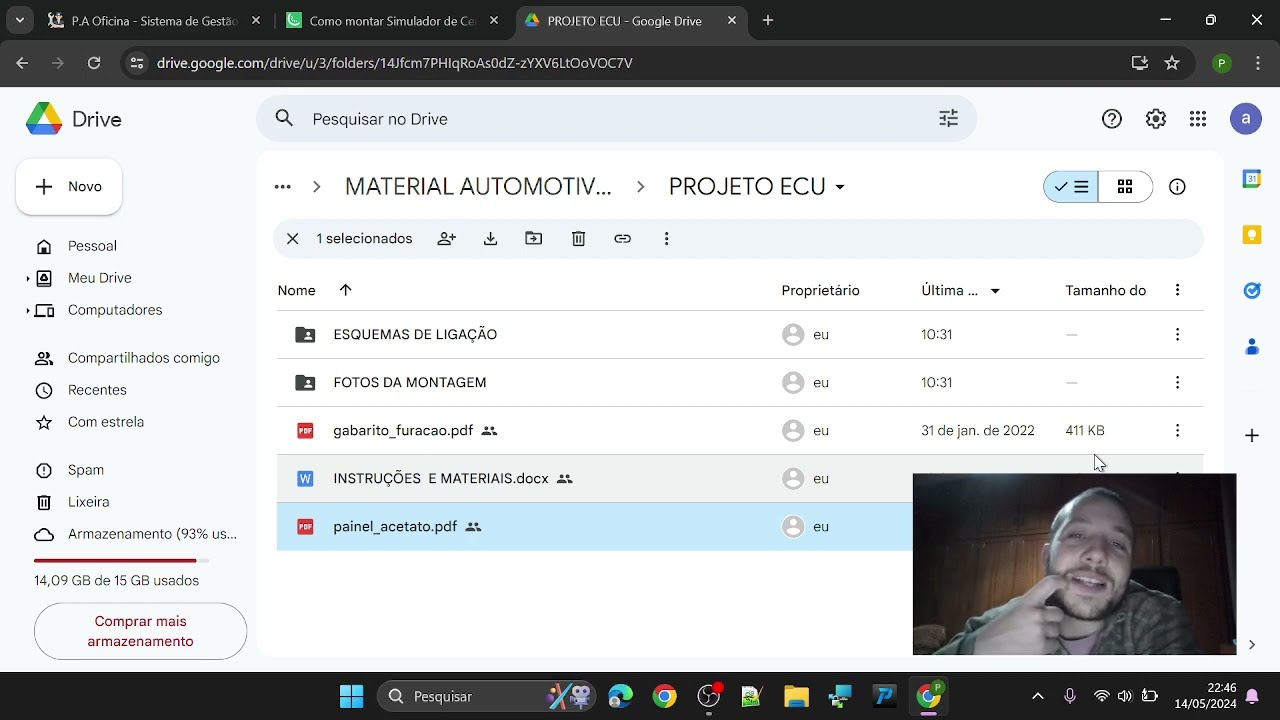Click Comprar mais armazenamento button
This screenshot has width=1280, height=720.
click(140, 631)
